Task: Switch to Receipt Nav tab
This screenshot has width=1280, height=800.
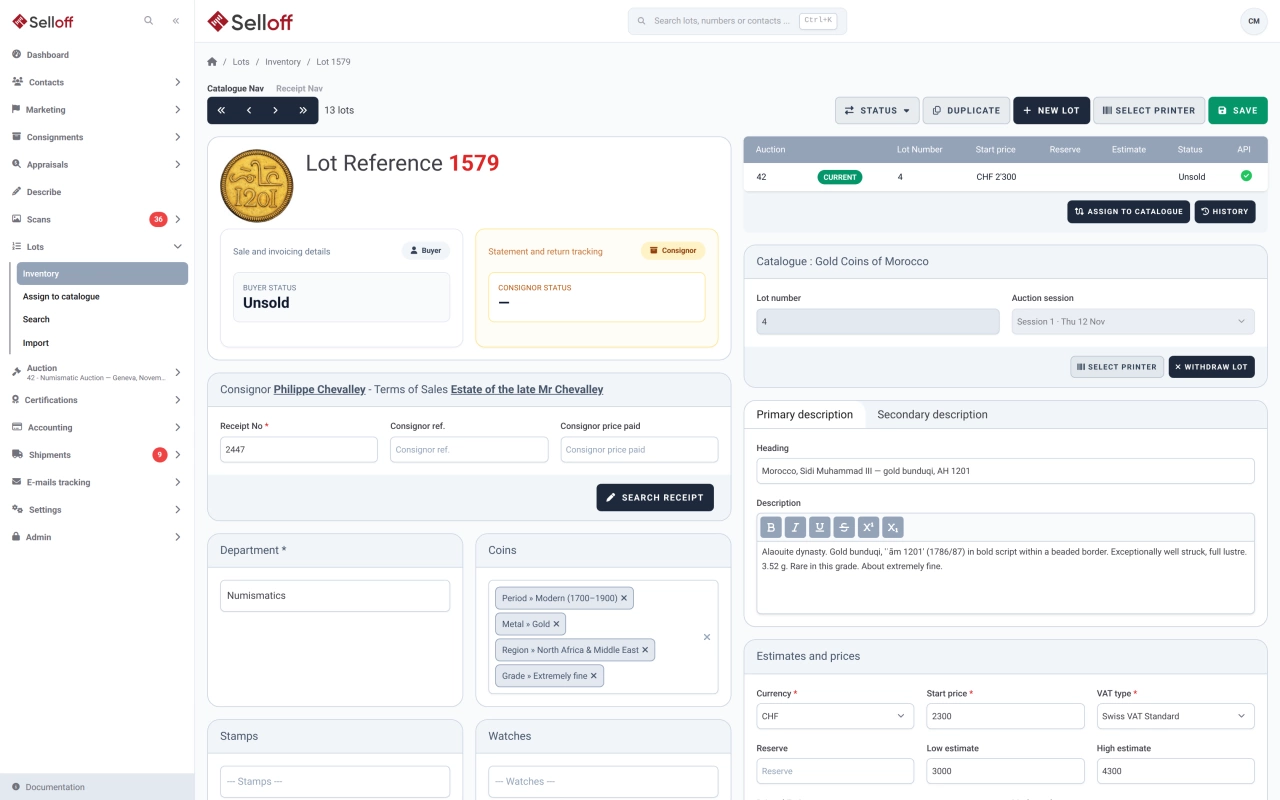Action: [299, 89]
